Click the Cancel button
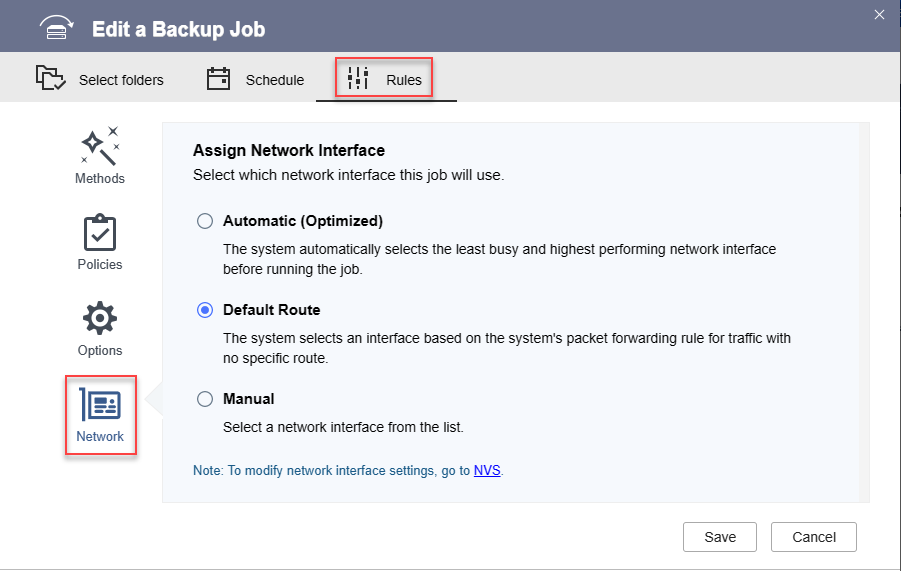Image resolution: width=901 pixels, height=571 pixels. pyautogui.click(x=813, y=537)
